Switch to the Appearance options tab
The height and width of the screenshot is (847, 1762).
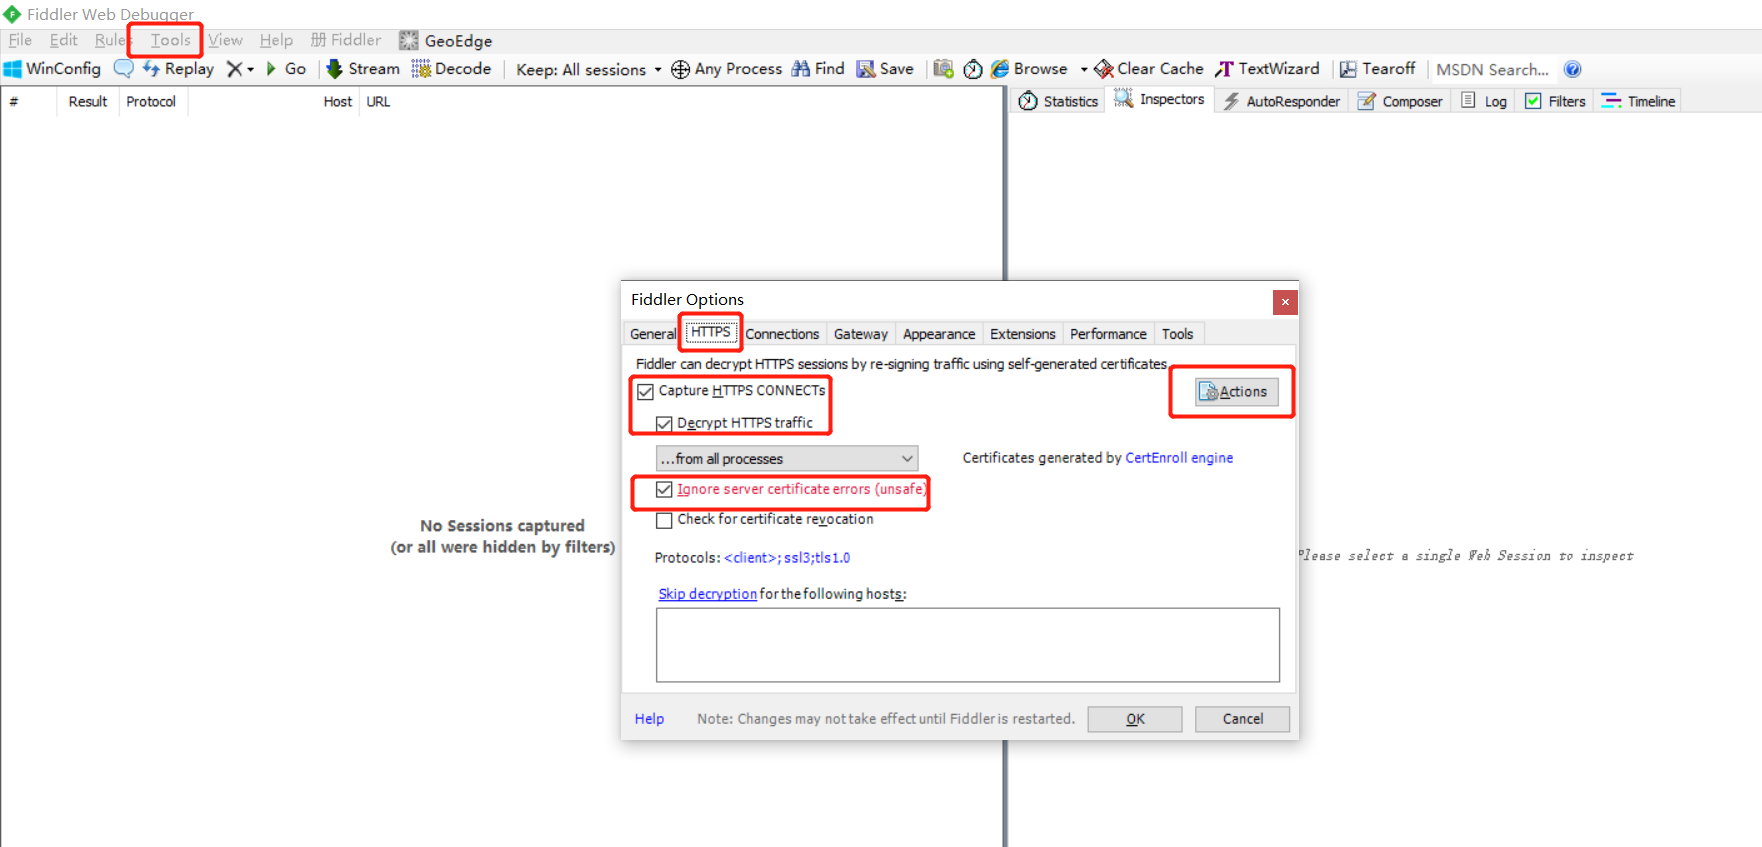click(939, 334)
